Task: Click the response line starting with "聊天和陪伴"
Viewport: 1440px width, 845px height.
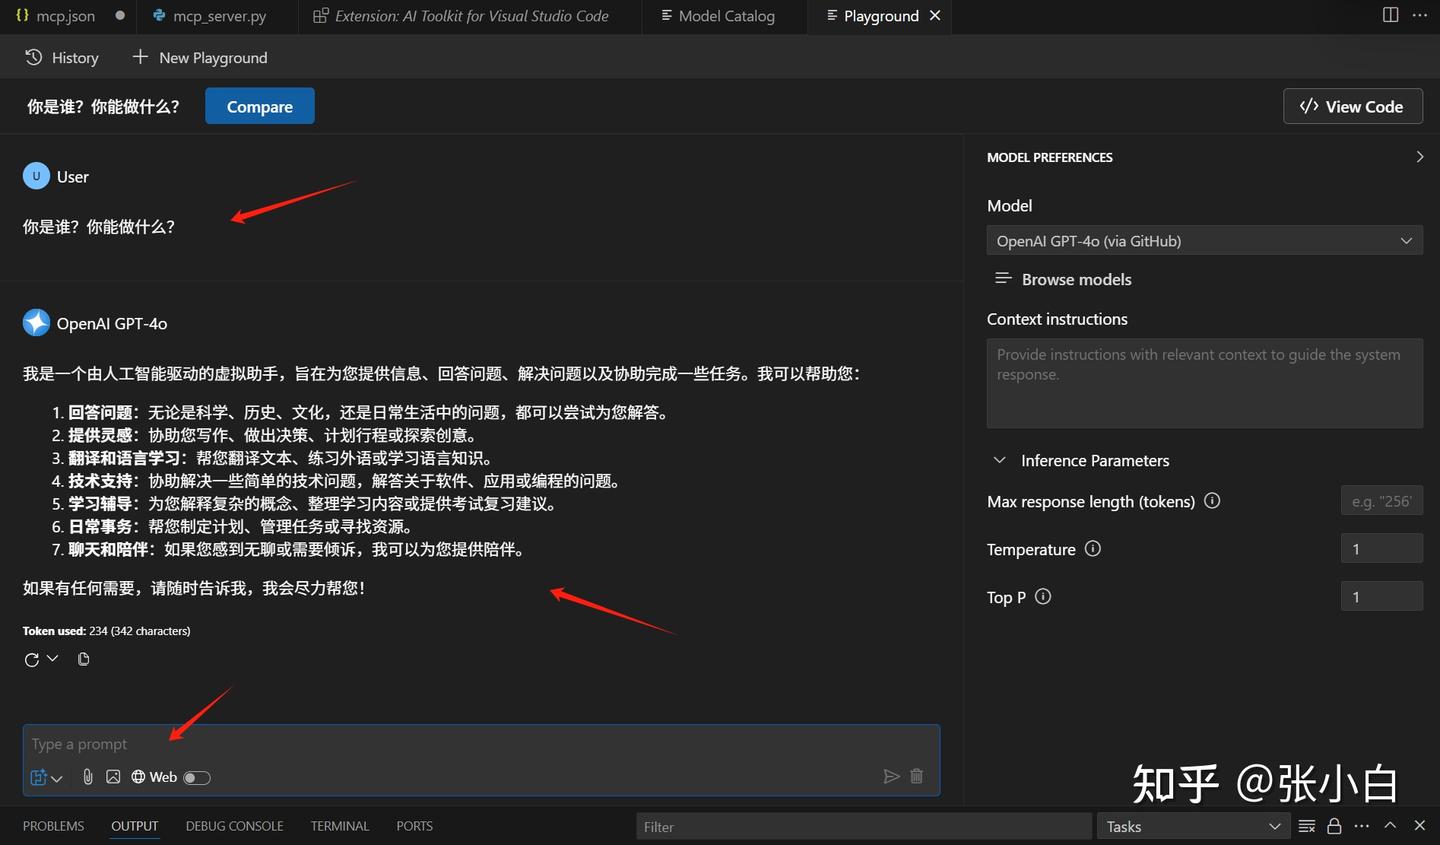Action: (x=298, y=550)
